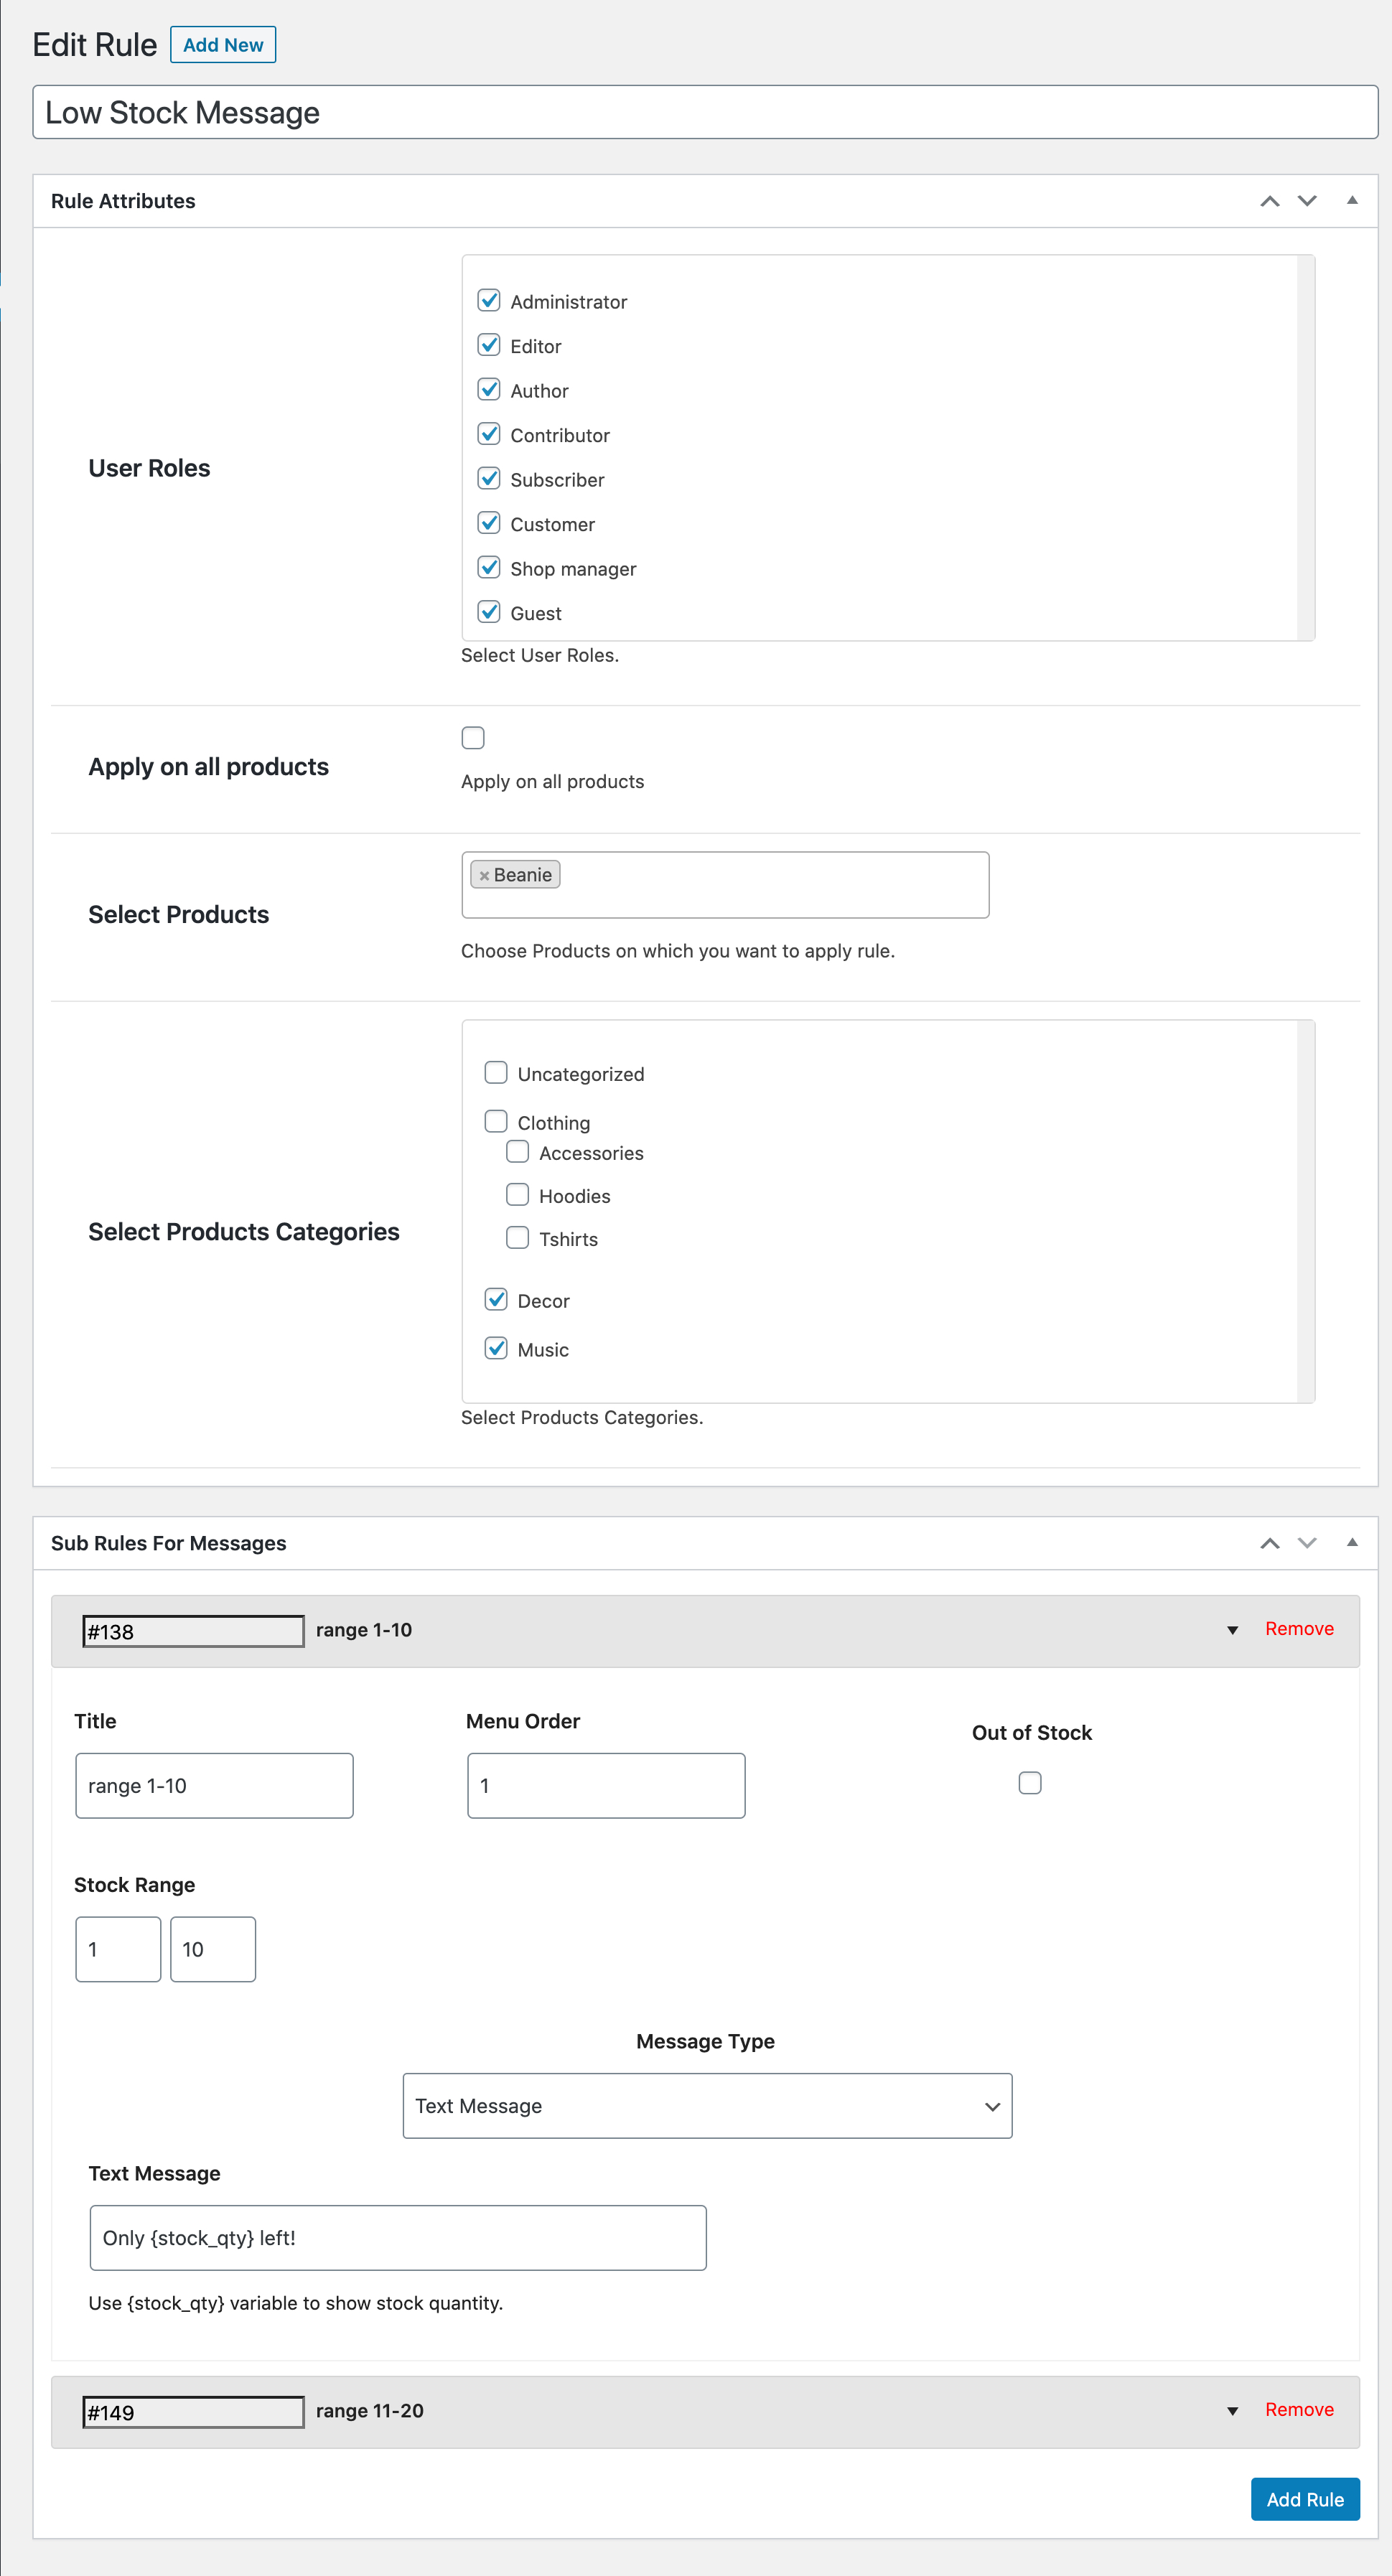Collapse the Rule Attributes panel
This screenshot has height=2576, width=1392.
pos(1351,201)
